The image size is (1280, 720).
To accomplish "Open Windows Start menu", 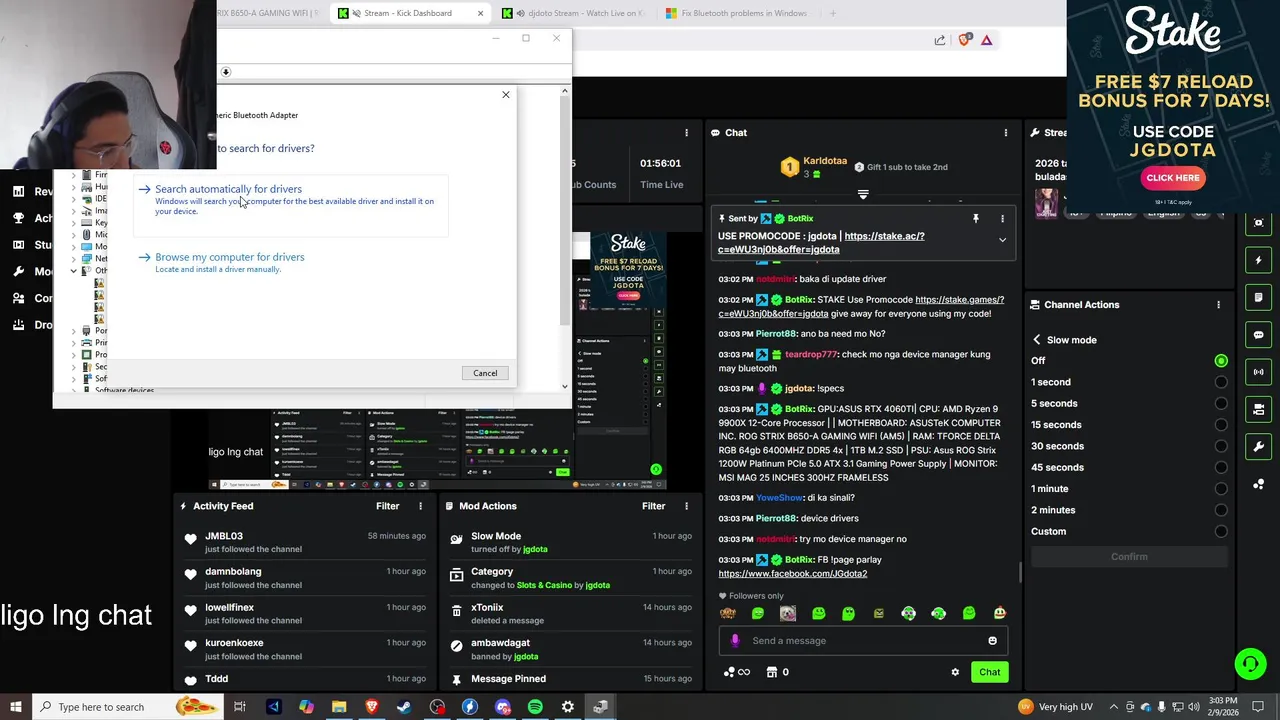I will tap(15, 707).
